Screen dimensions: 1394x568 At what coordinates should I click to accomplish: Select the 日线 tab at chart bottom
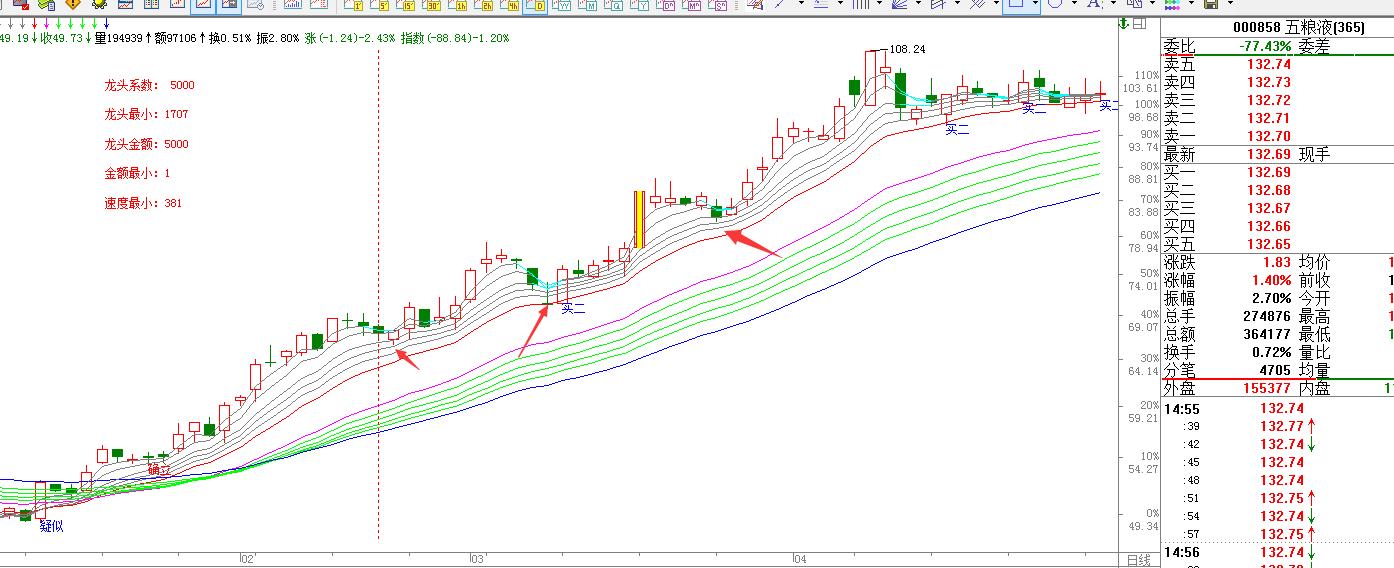tap(1138, 559)
